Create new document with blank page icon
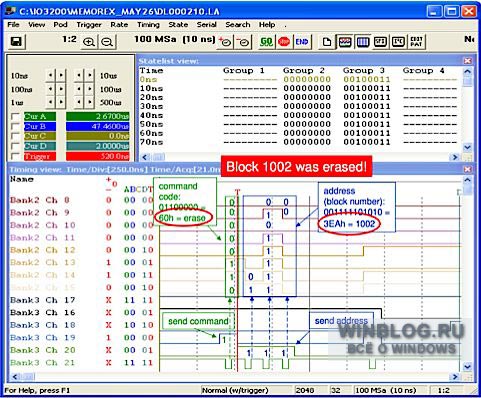The height and width of the screenshot is (398, 481). [x=327, y=42]
